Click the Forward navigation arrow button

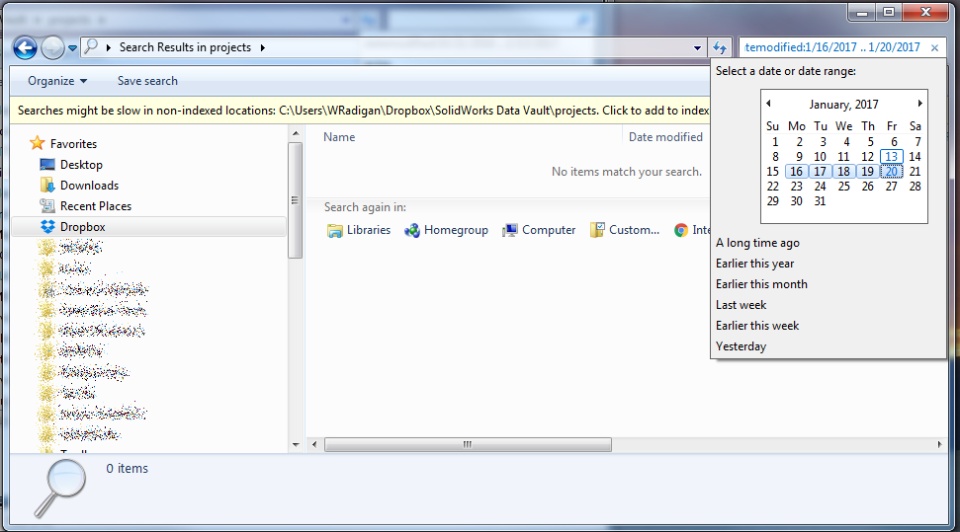(x=53, y=47)
